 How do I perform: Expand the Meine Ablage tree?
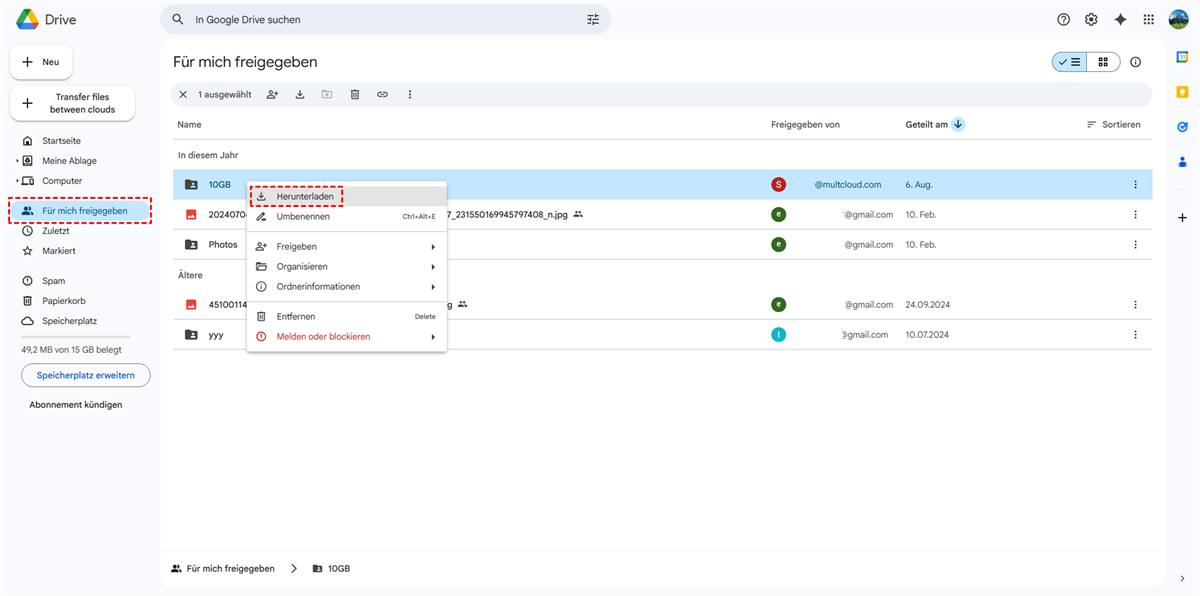click(x=17, y=161)
